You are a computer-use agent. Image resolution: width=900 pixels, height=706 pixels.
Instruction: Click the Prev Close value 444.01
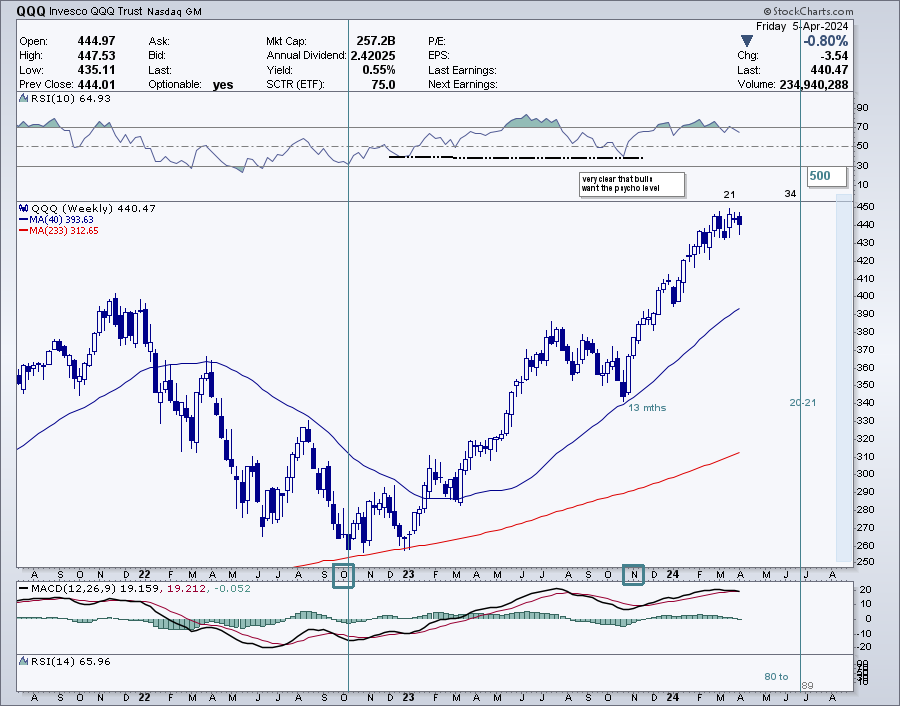coord(96,84)
